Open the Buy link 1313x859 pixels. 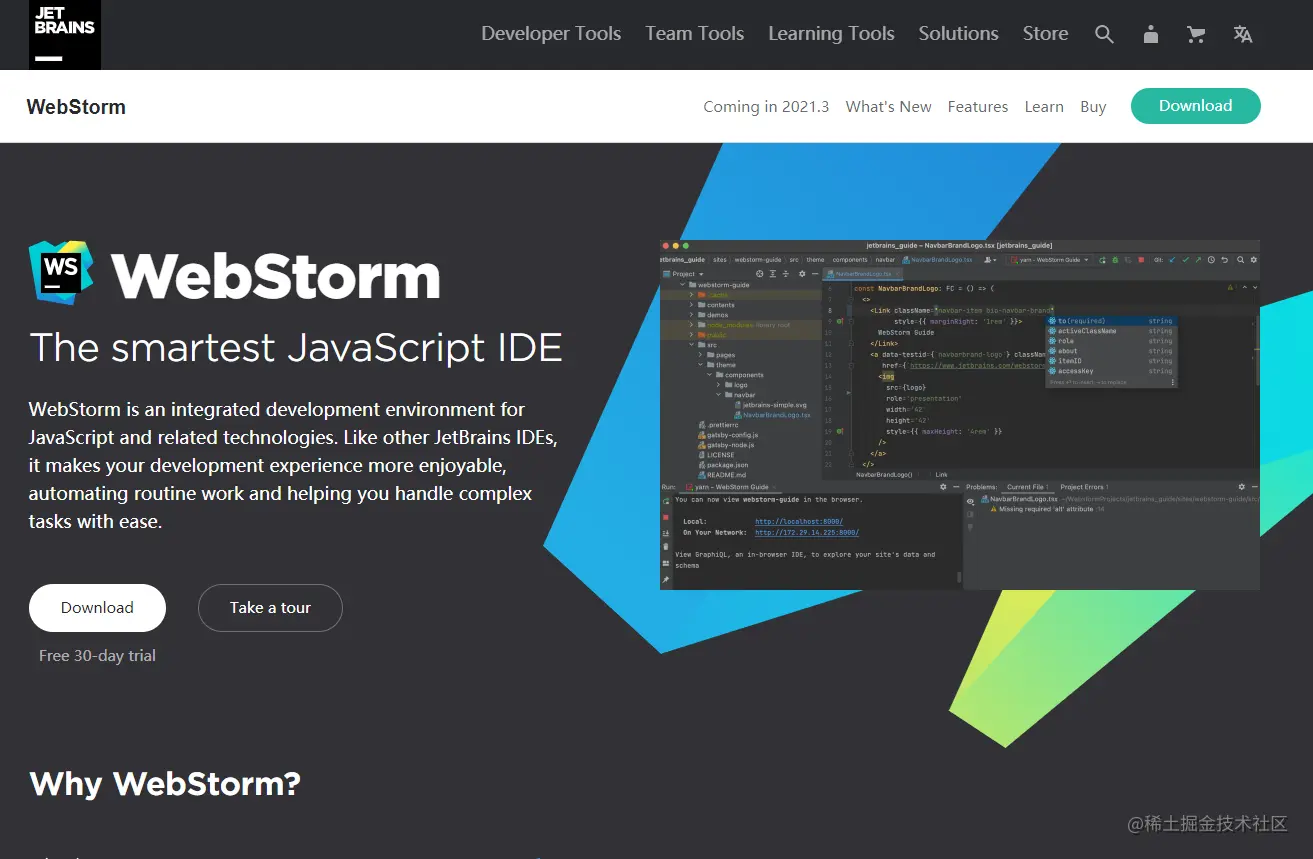(1093, 107)
